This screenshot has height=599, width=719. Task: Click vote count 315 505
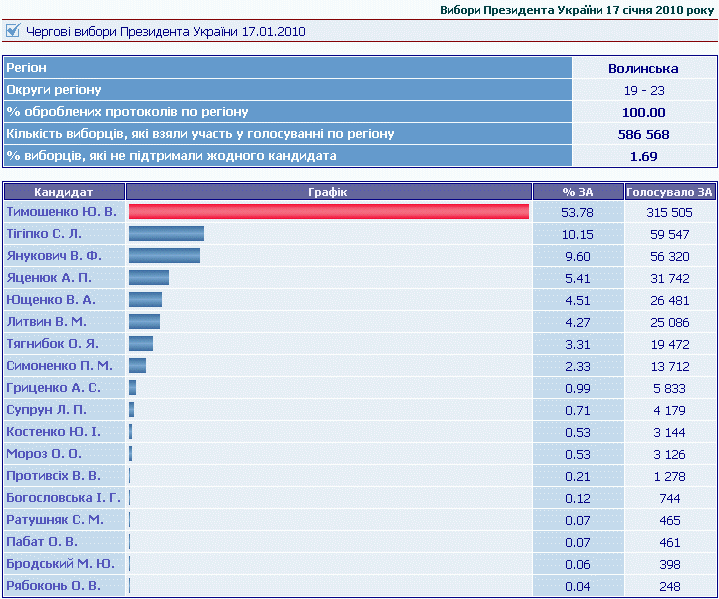670,212
